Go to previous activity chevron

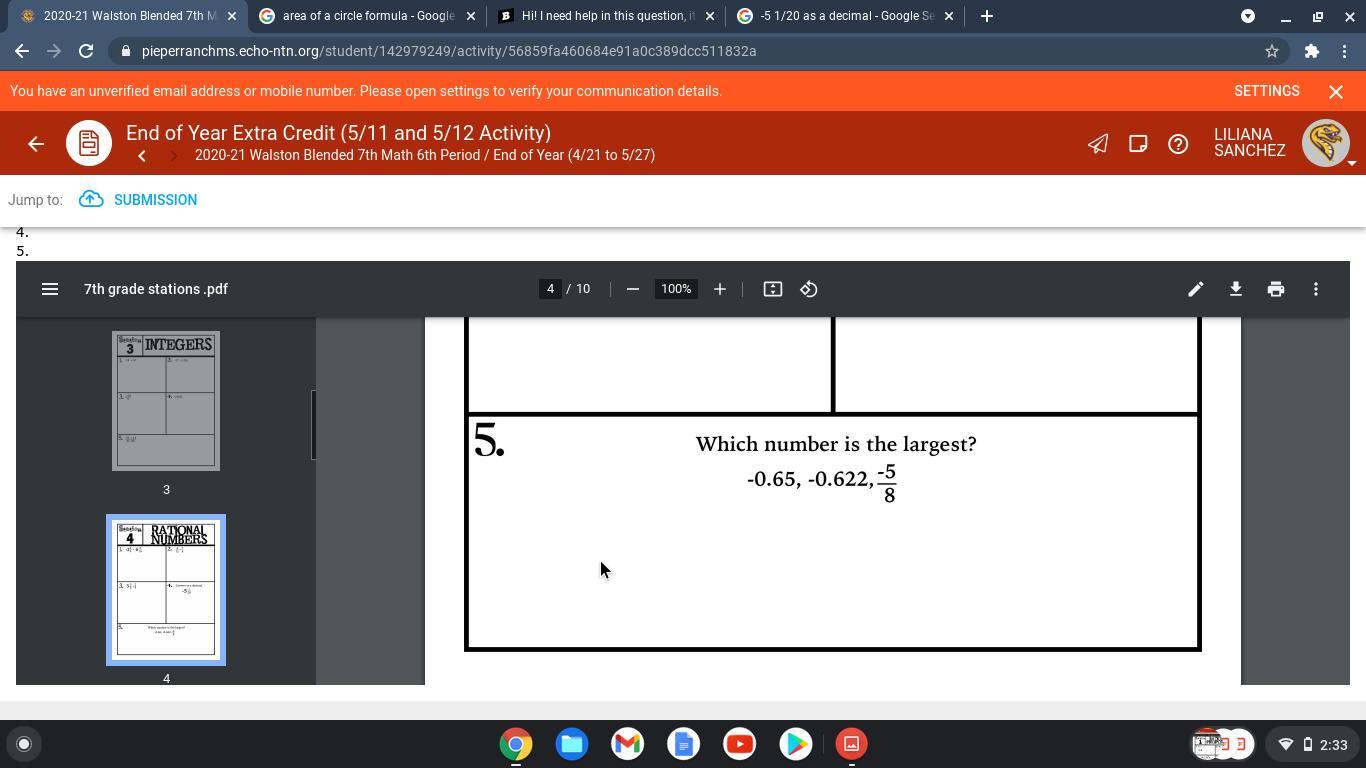pyautogui.click(x=142, y=156)
